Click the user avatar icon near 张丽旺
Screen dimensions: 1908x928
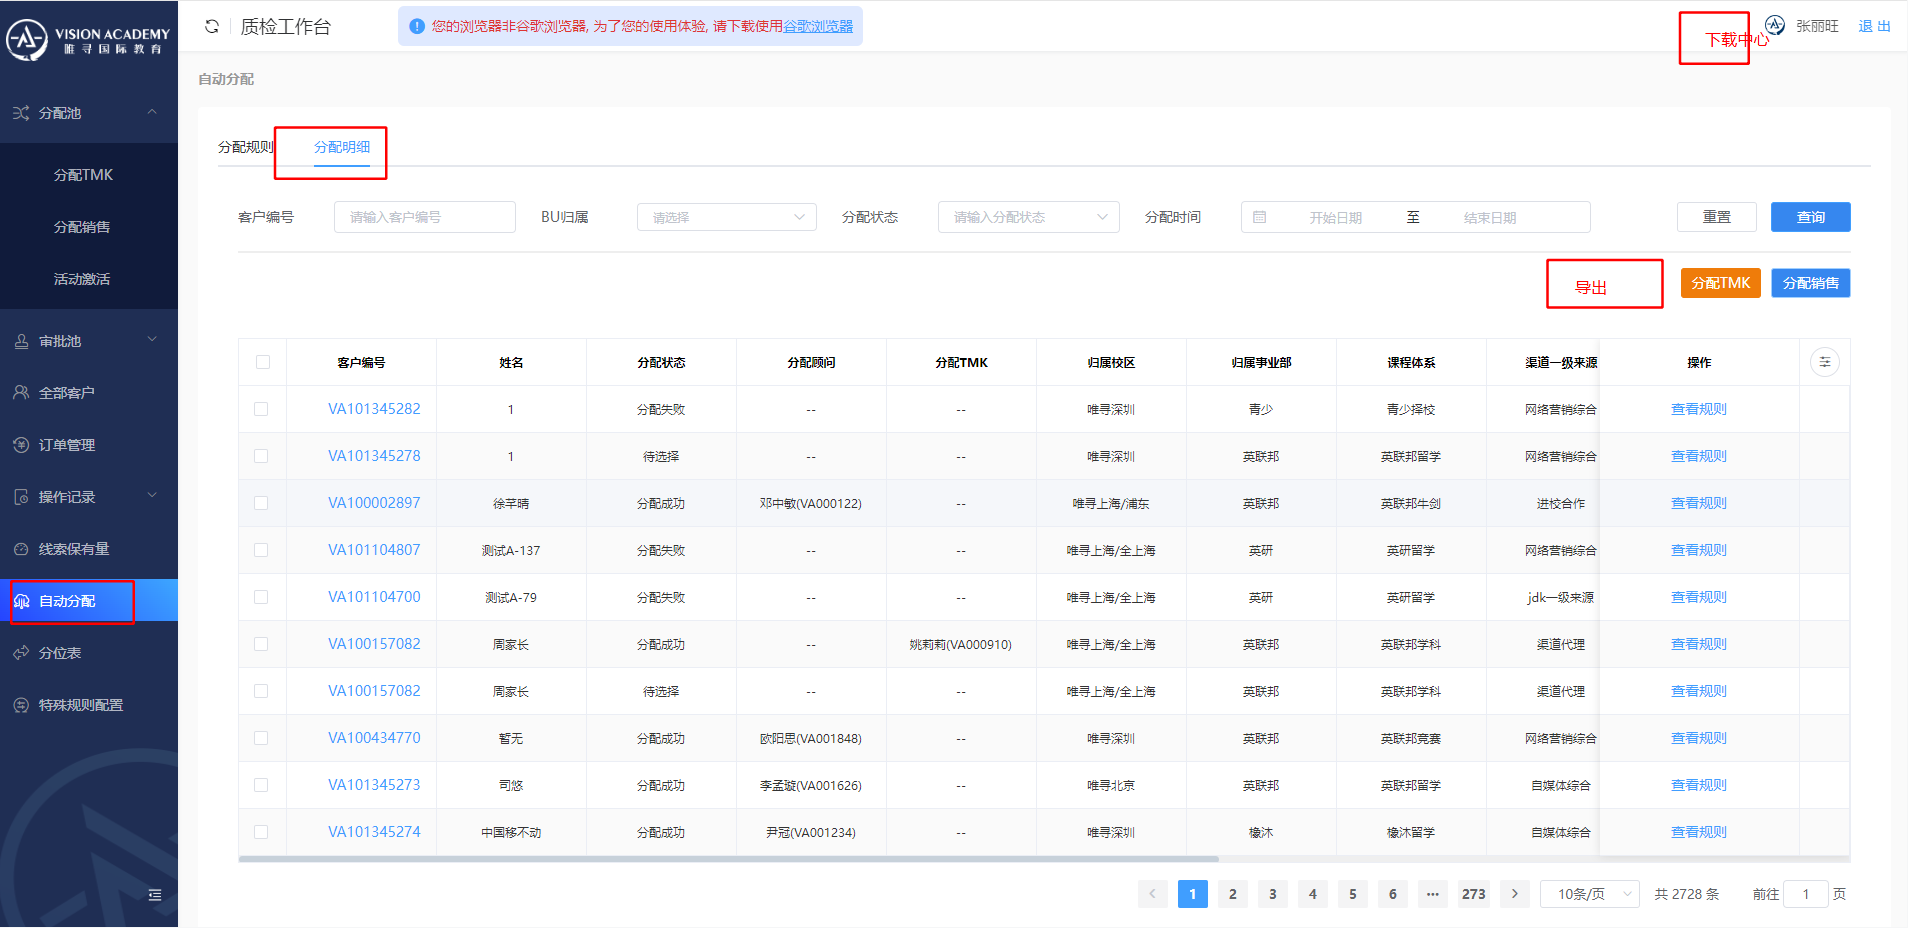click(x=1775, y=26)
